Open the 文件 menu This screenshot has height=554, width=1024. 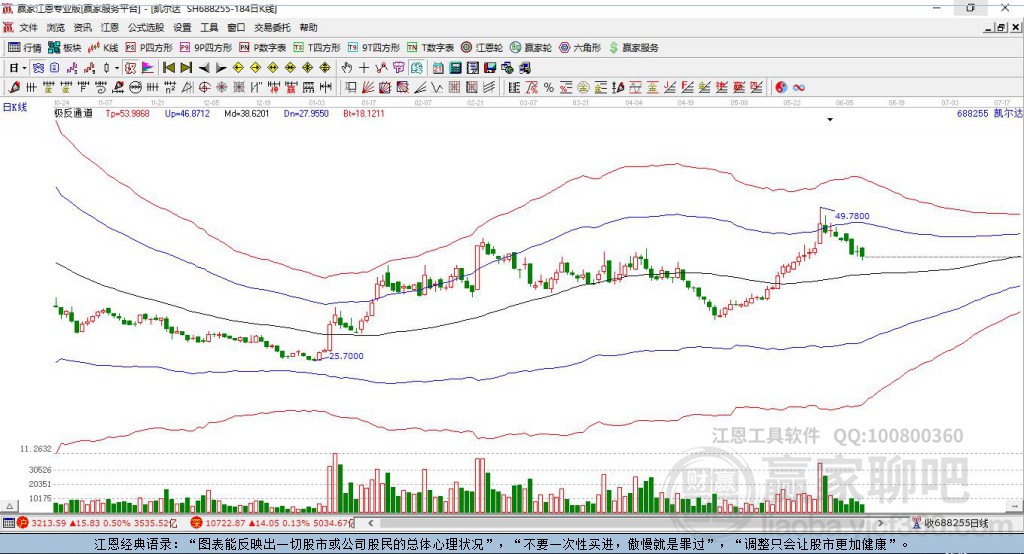[x=28, y=27]
